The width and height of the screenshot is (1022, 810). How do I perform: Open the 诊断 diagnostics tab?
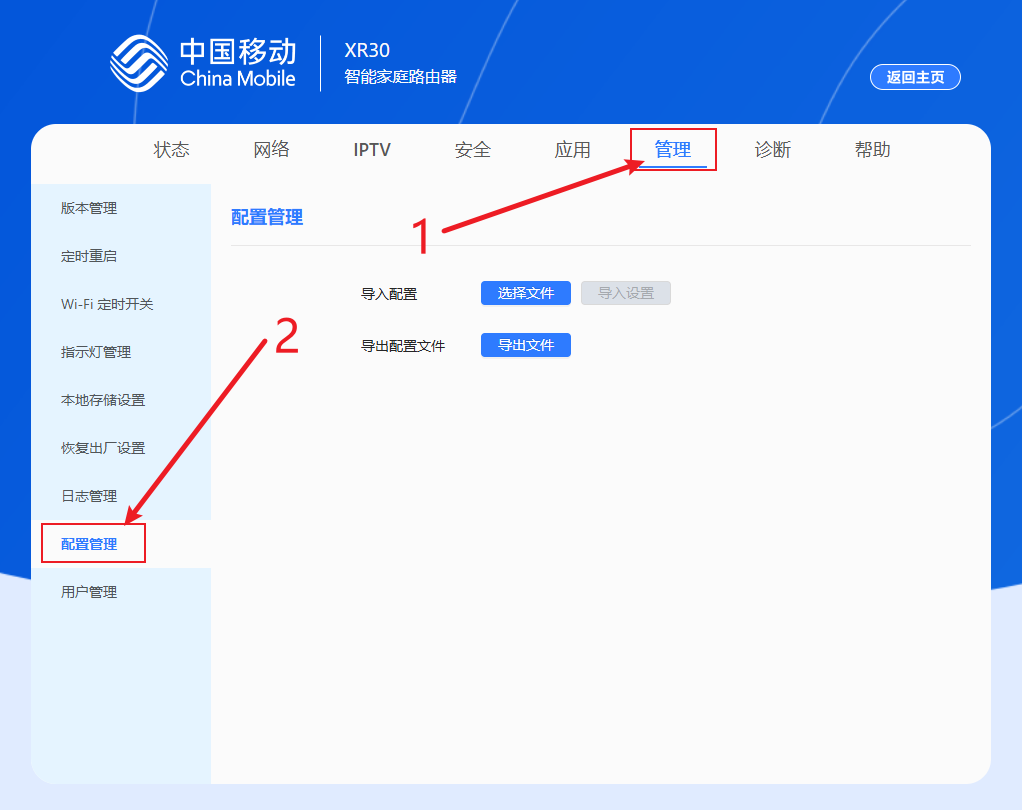[772, 149]
